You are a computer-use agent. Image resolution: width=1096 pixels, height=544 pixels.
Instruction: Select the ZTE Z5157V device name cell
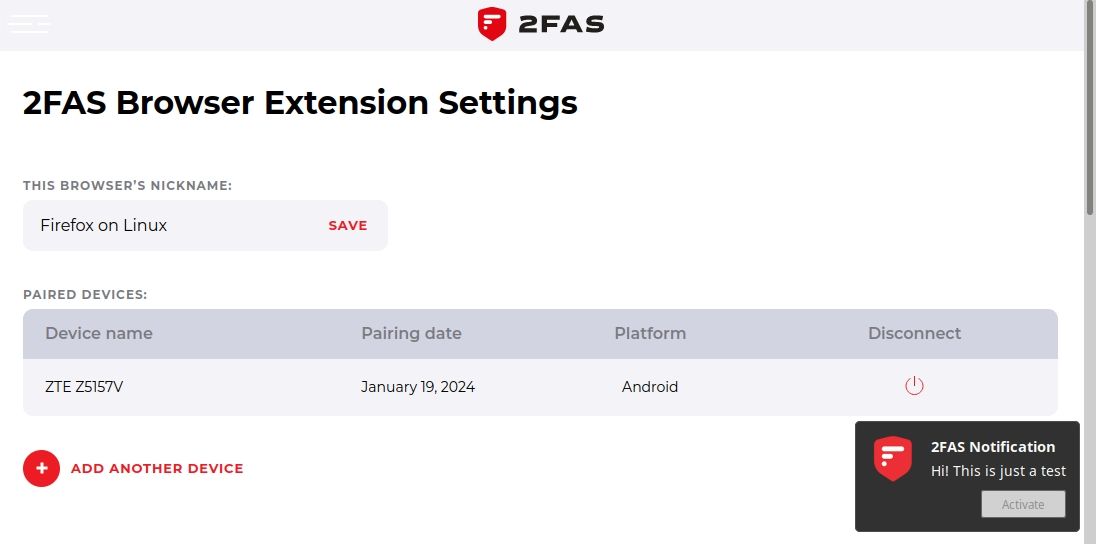84,387
